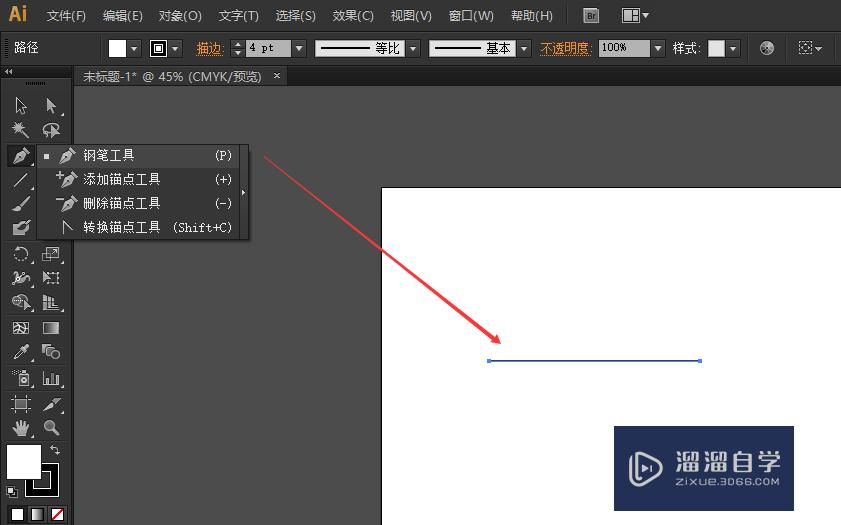Click the control bar fill swatch
841x525 pixels.
pyautogui.click(x=117, y=49)
